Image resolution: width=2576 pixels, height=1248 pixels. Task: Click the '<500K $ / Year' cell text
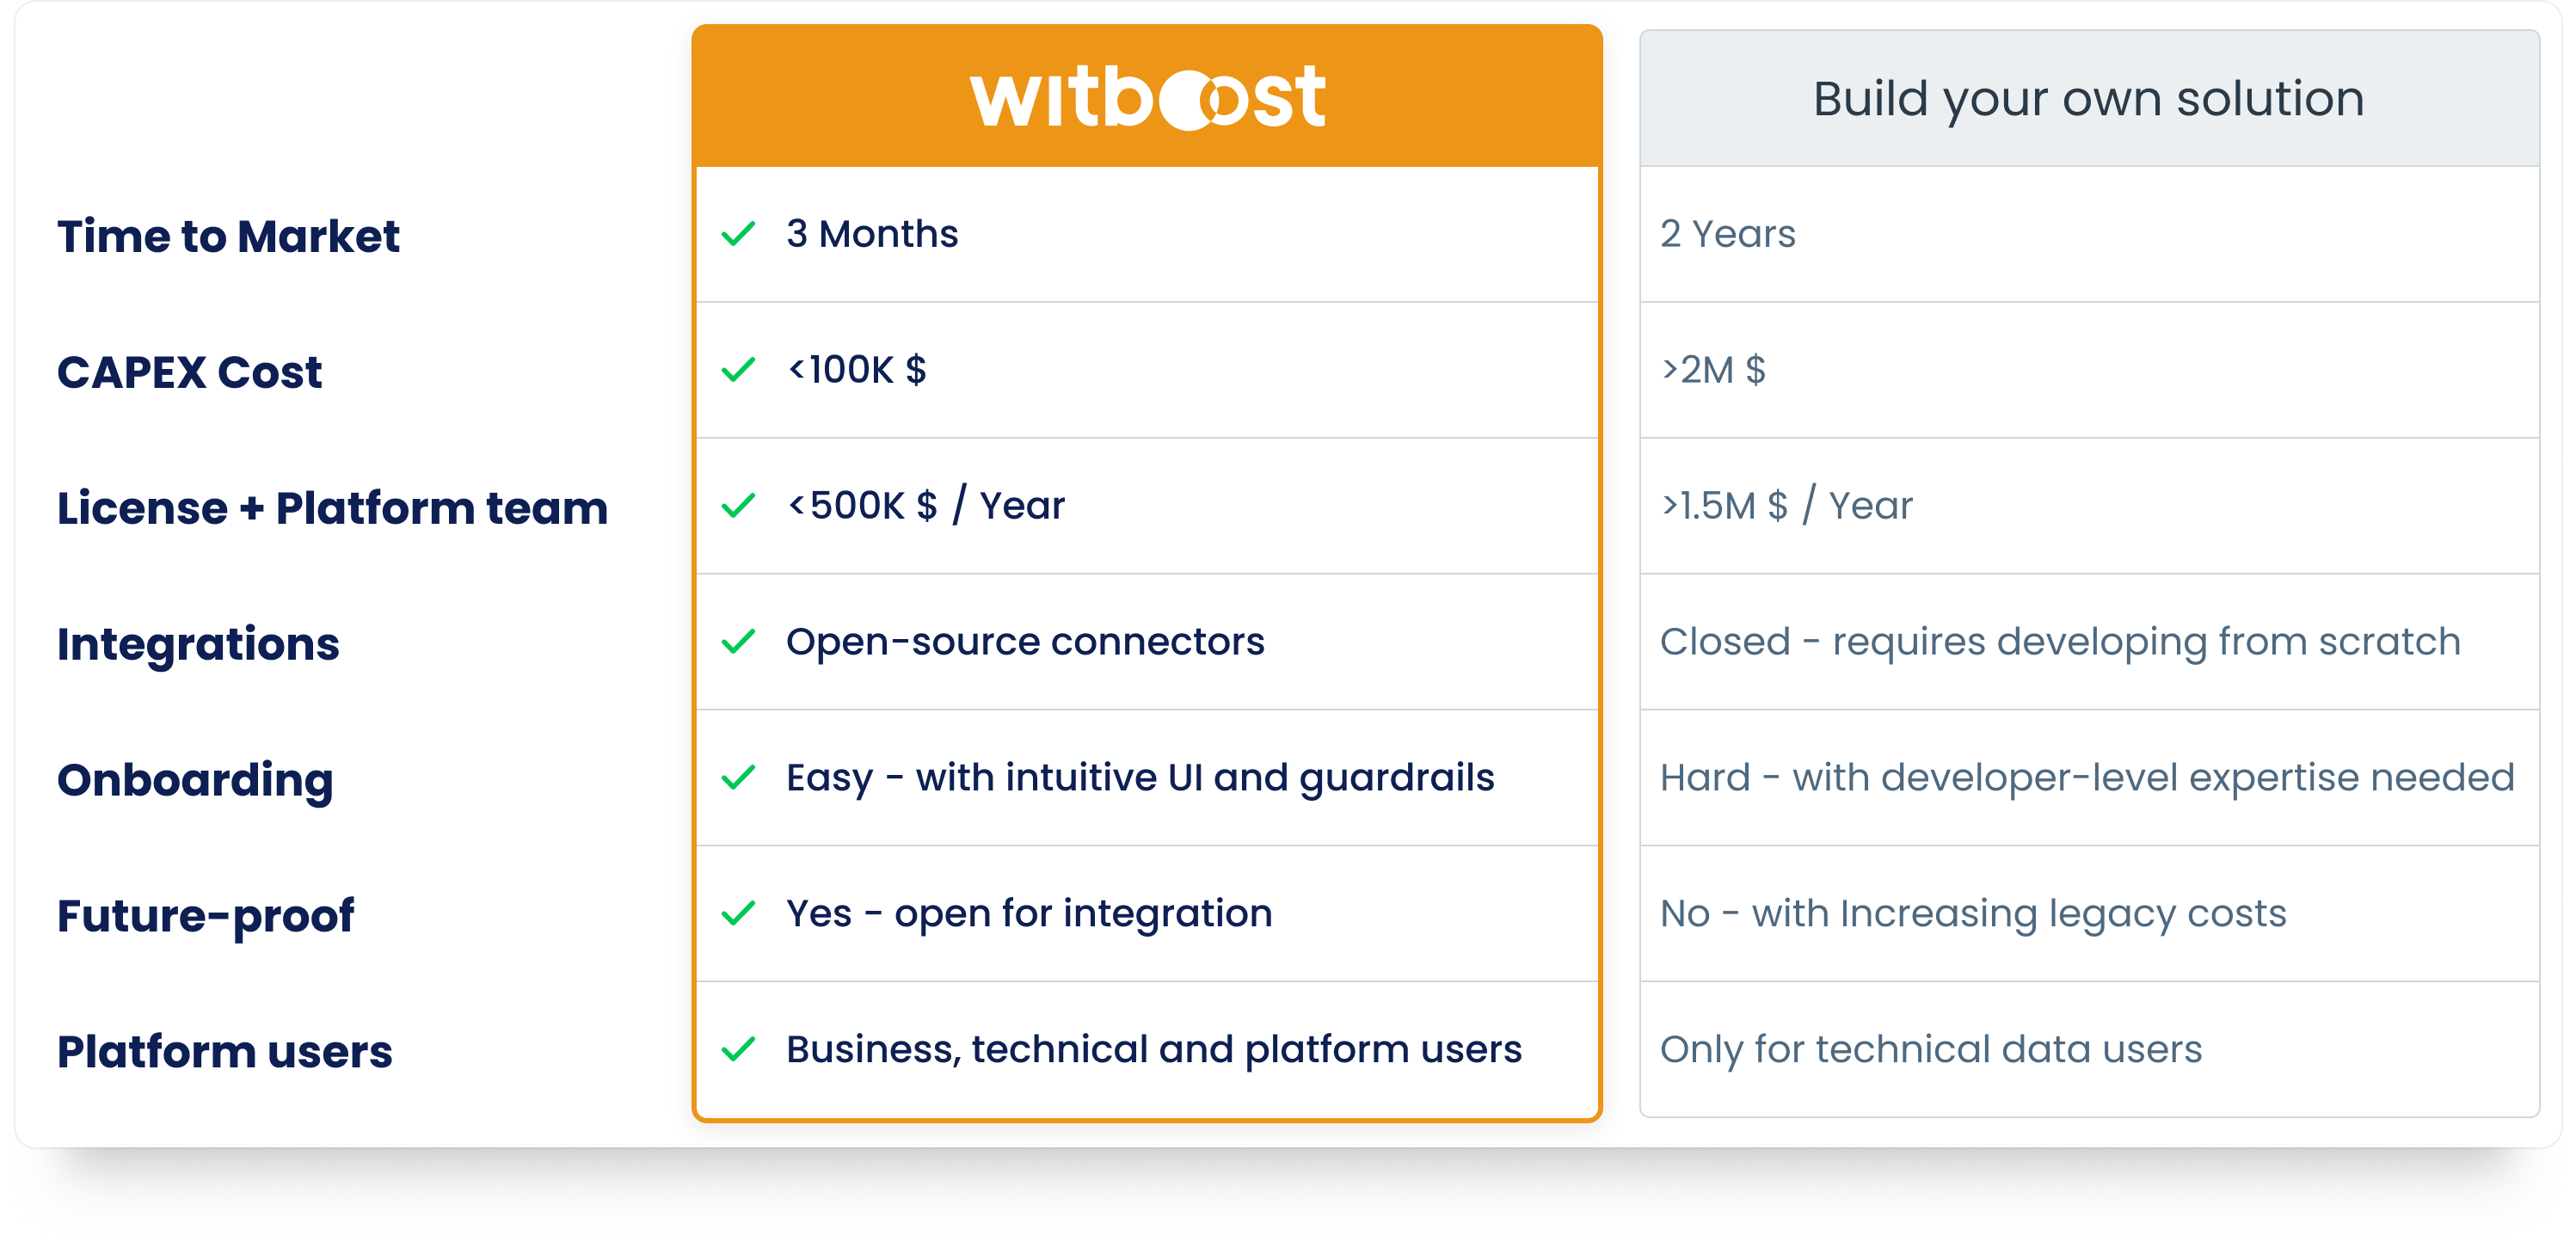(926, 505)
